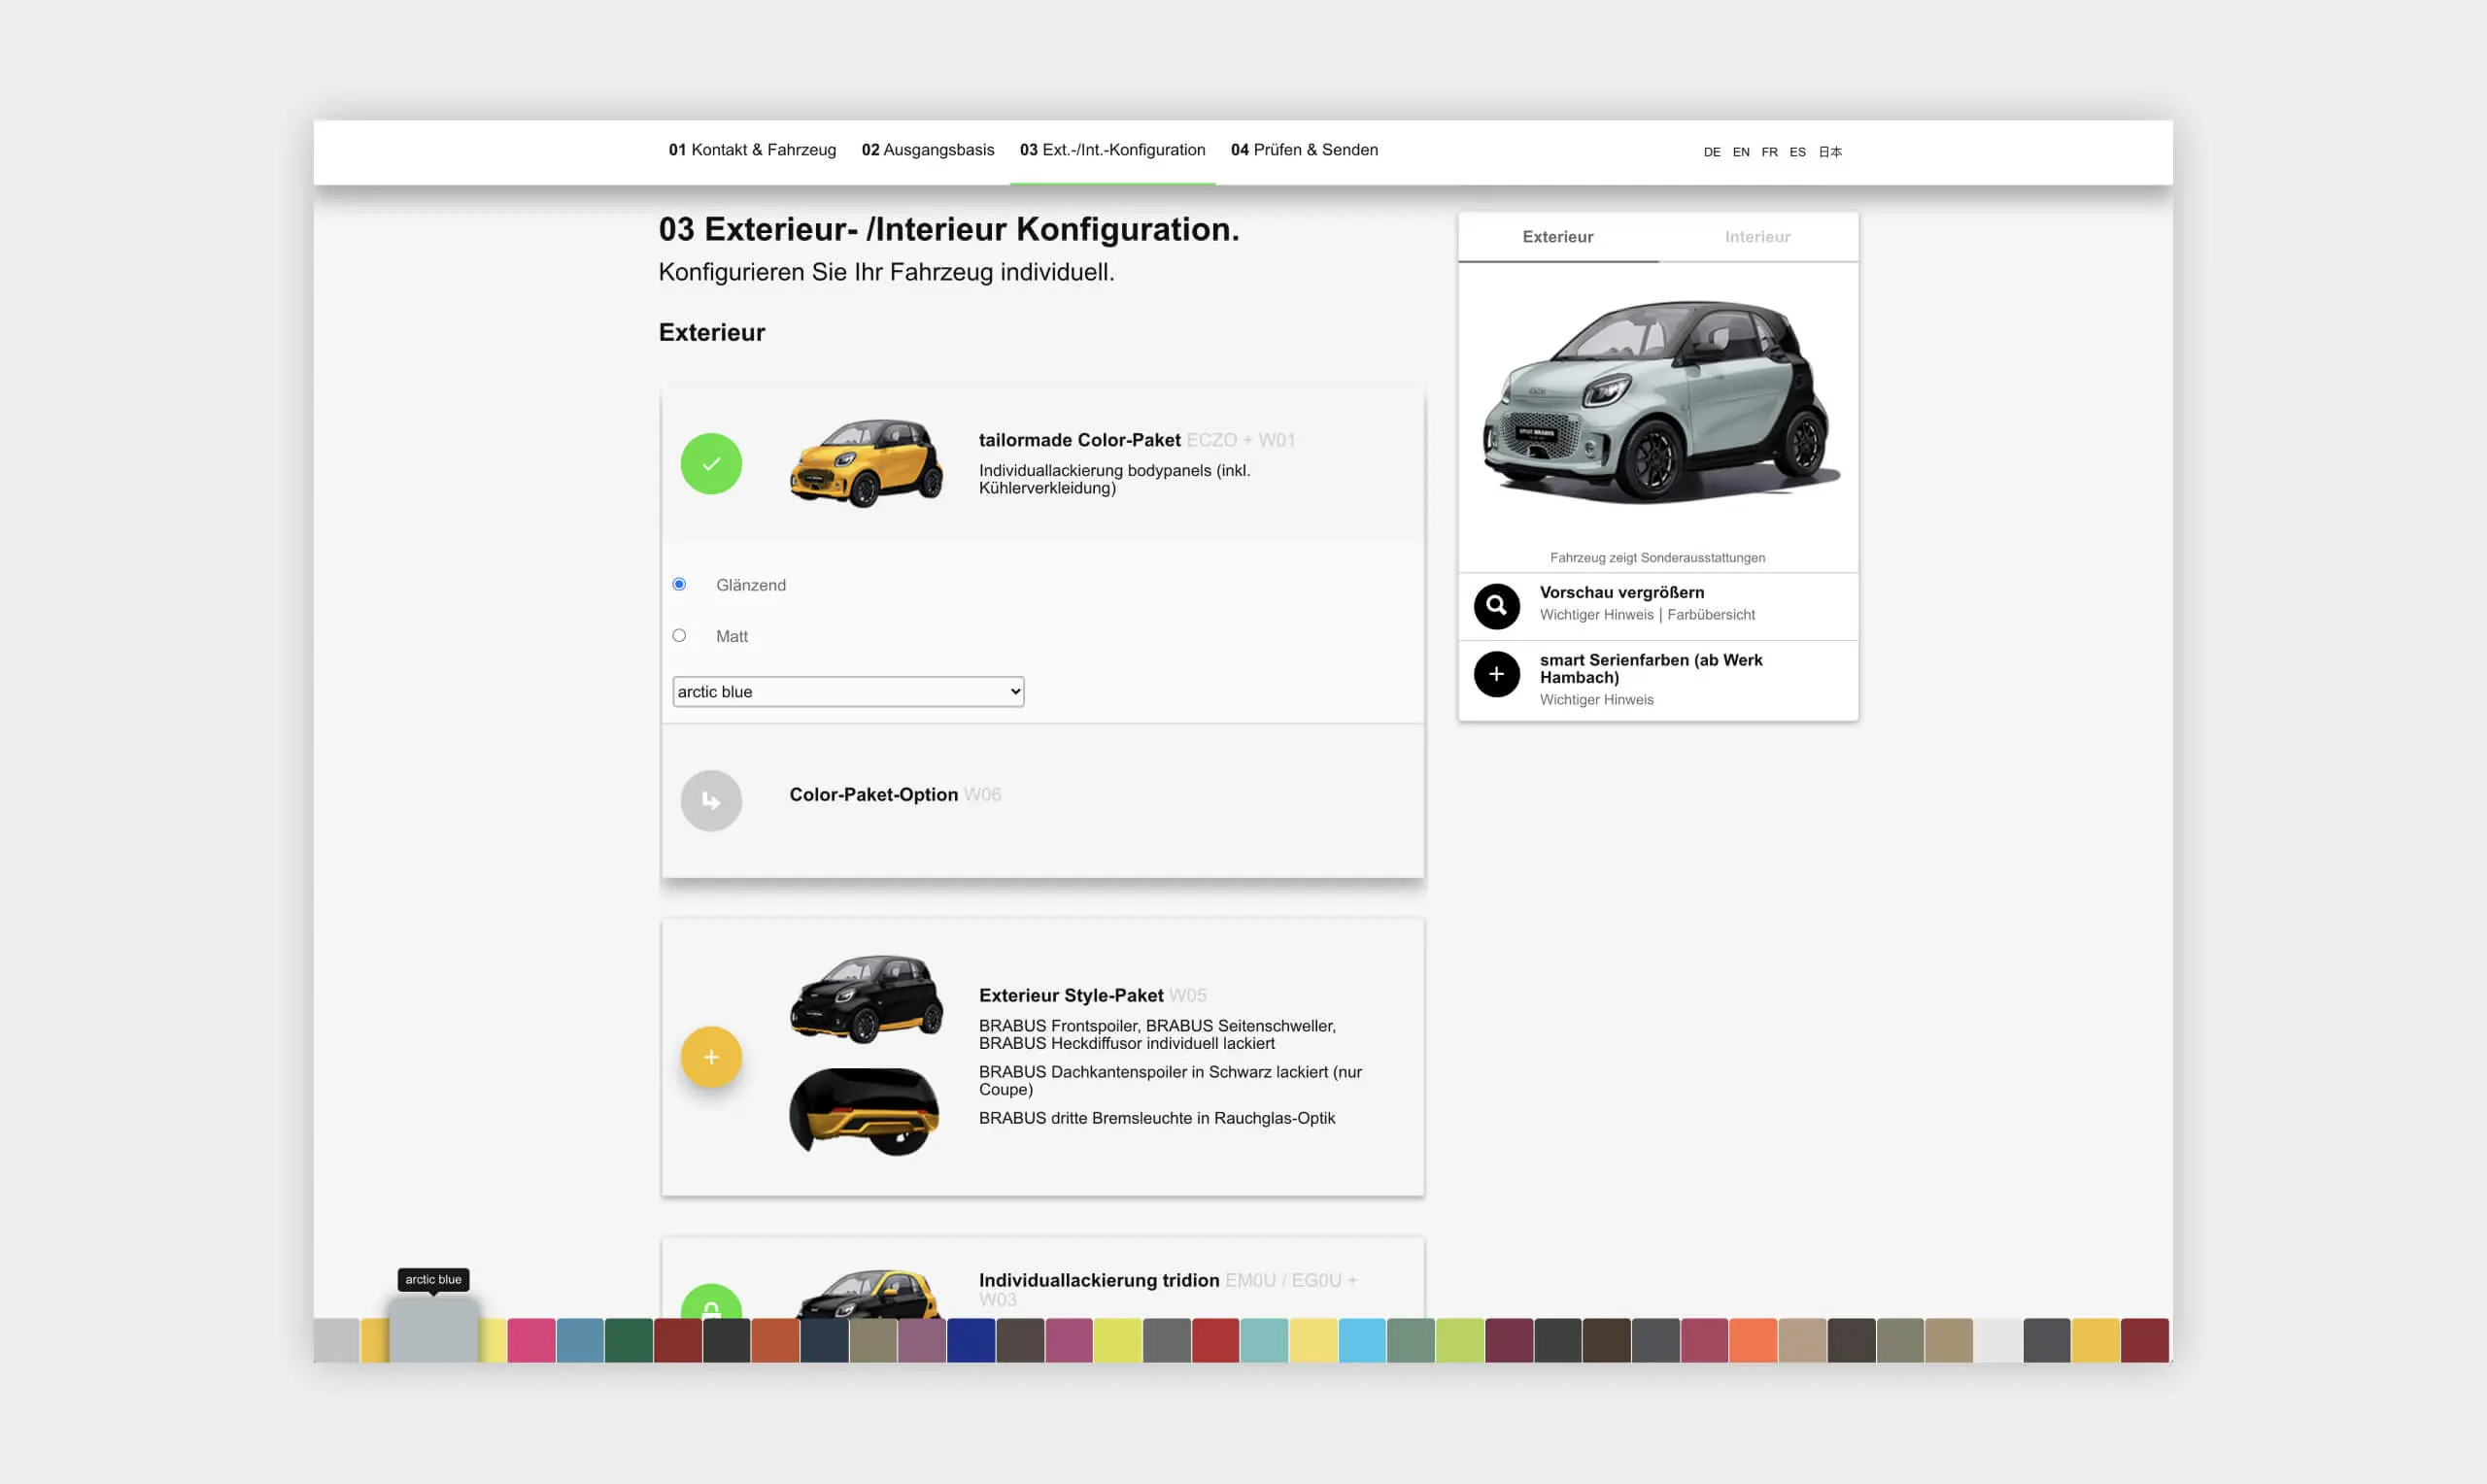Switch language to ES
2487x1484 pixels.
coord(1797,152)
